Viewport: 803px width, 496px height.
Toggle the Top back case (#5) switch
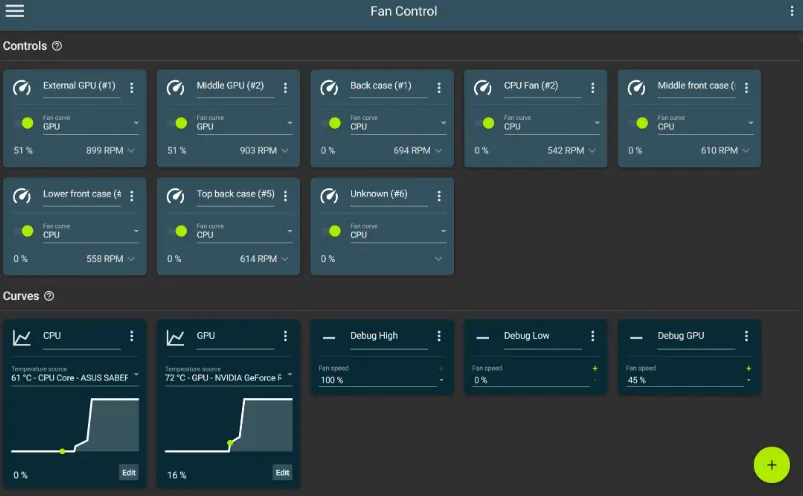(177, 231)
